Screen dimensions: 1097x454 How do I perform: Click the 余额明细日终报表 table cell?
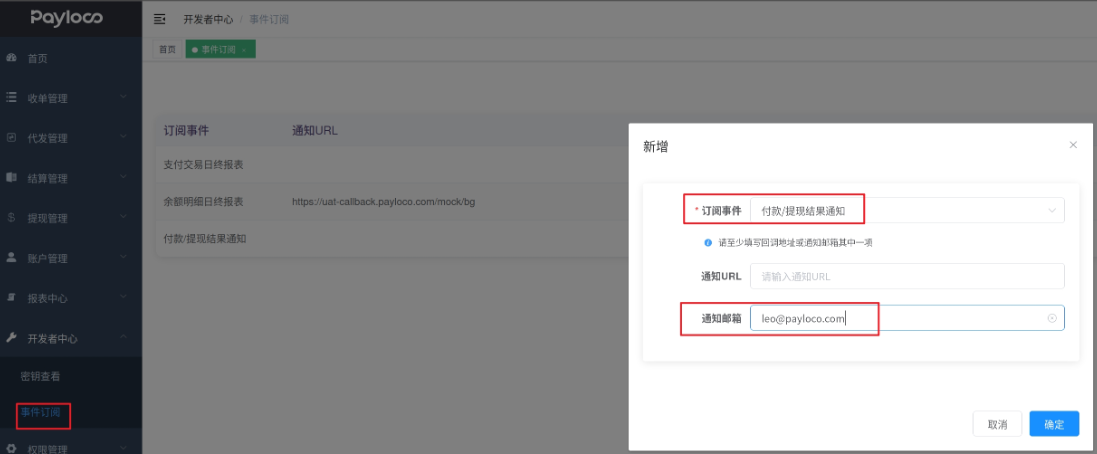coord(203,201)
